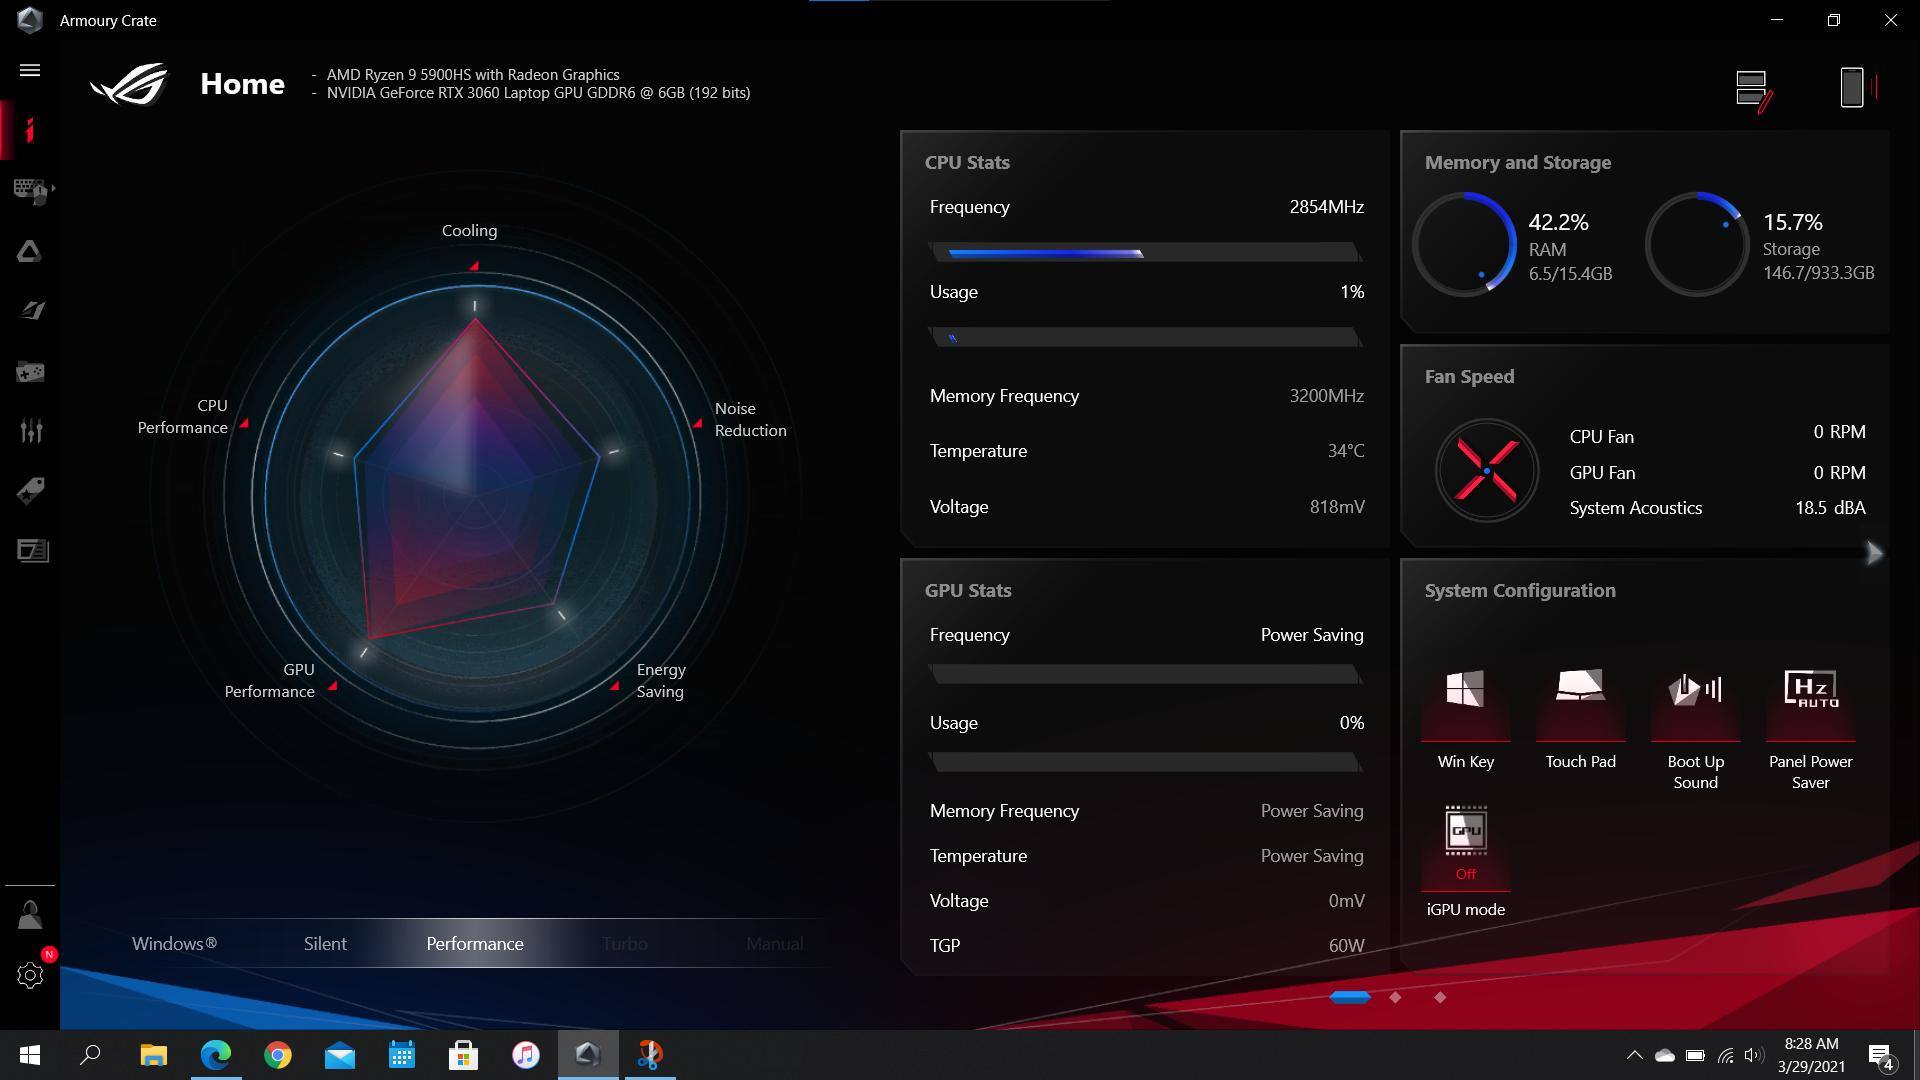Viewport: 1920px width, 1080px height.
Task: Open GameVisual icon in sidebar
Action: click(31, 311)
